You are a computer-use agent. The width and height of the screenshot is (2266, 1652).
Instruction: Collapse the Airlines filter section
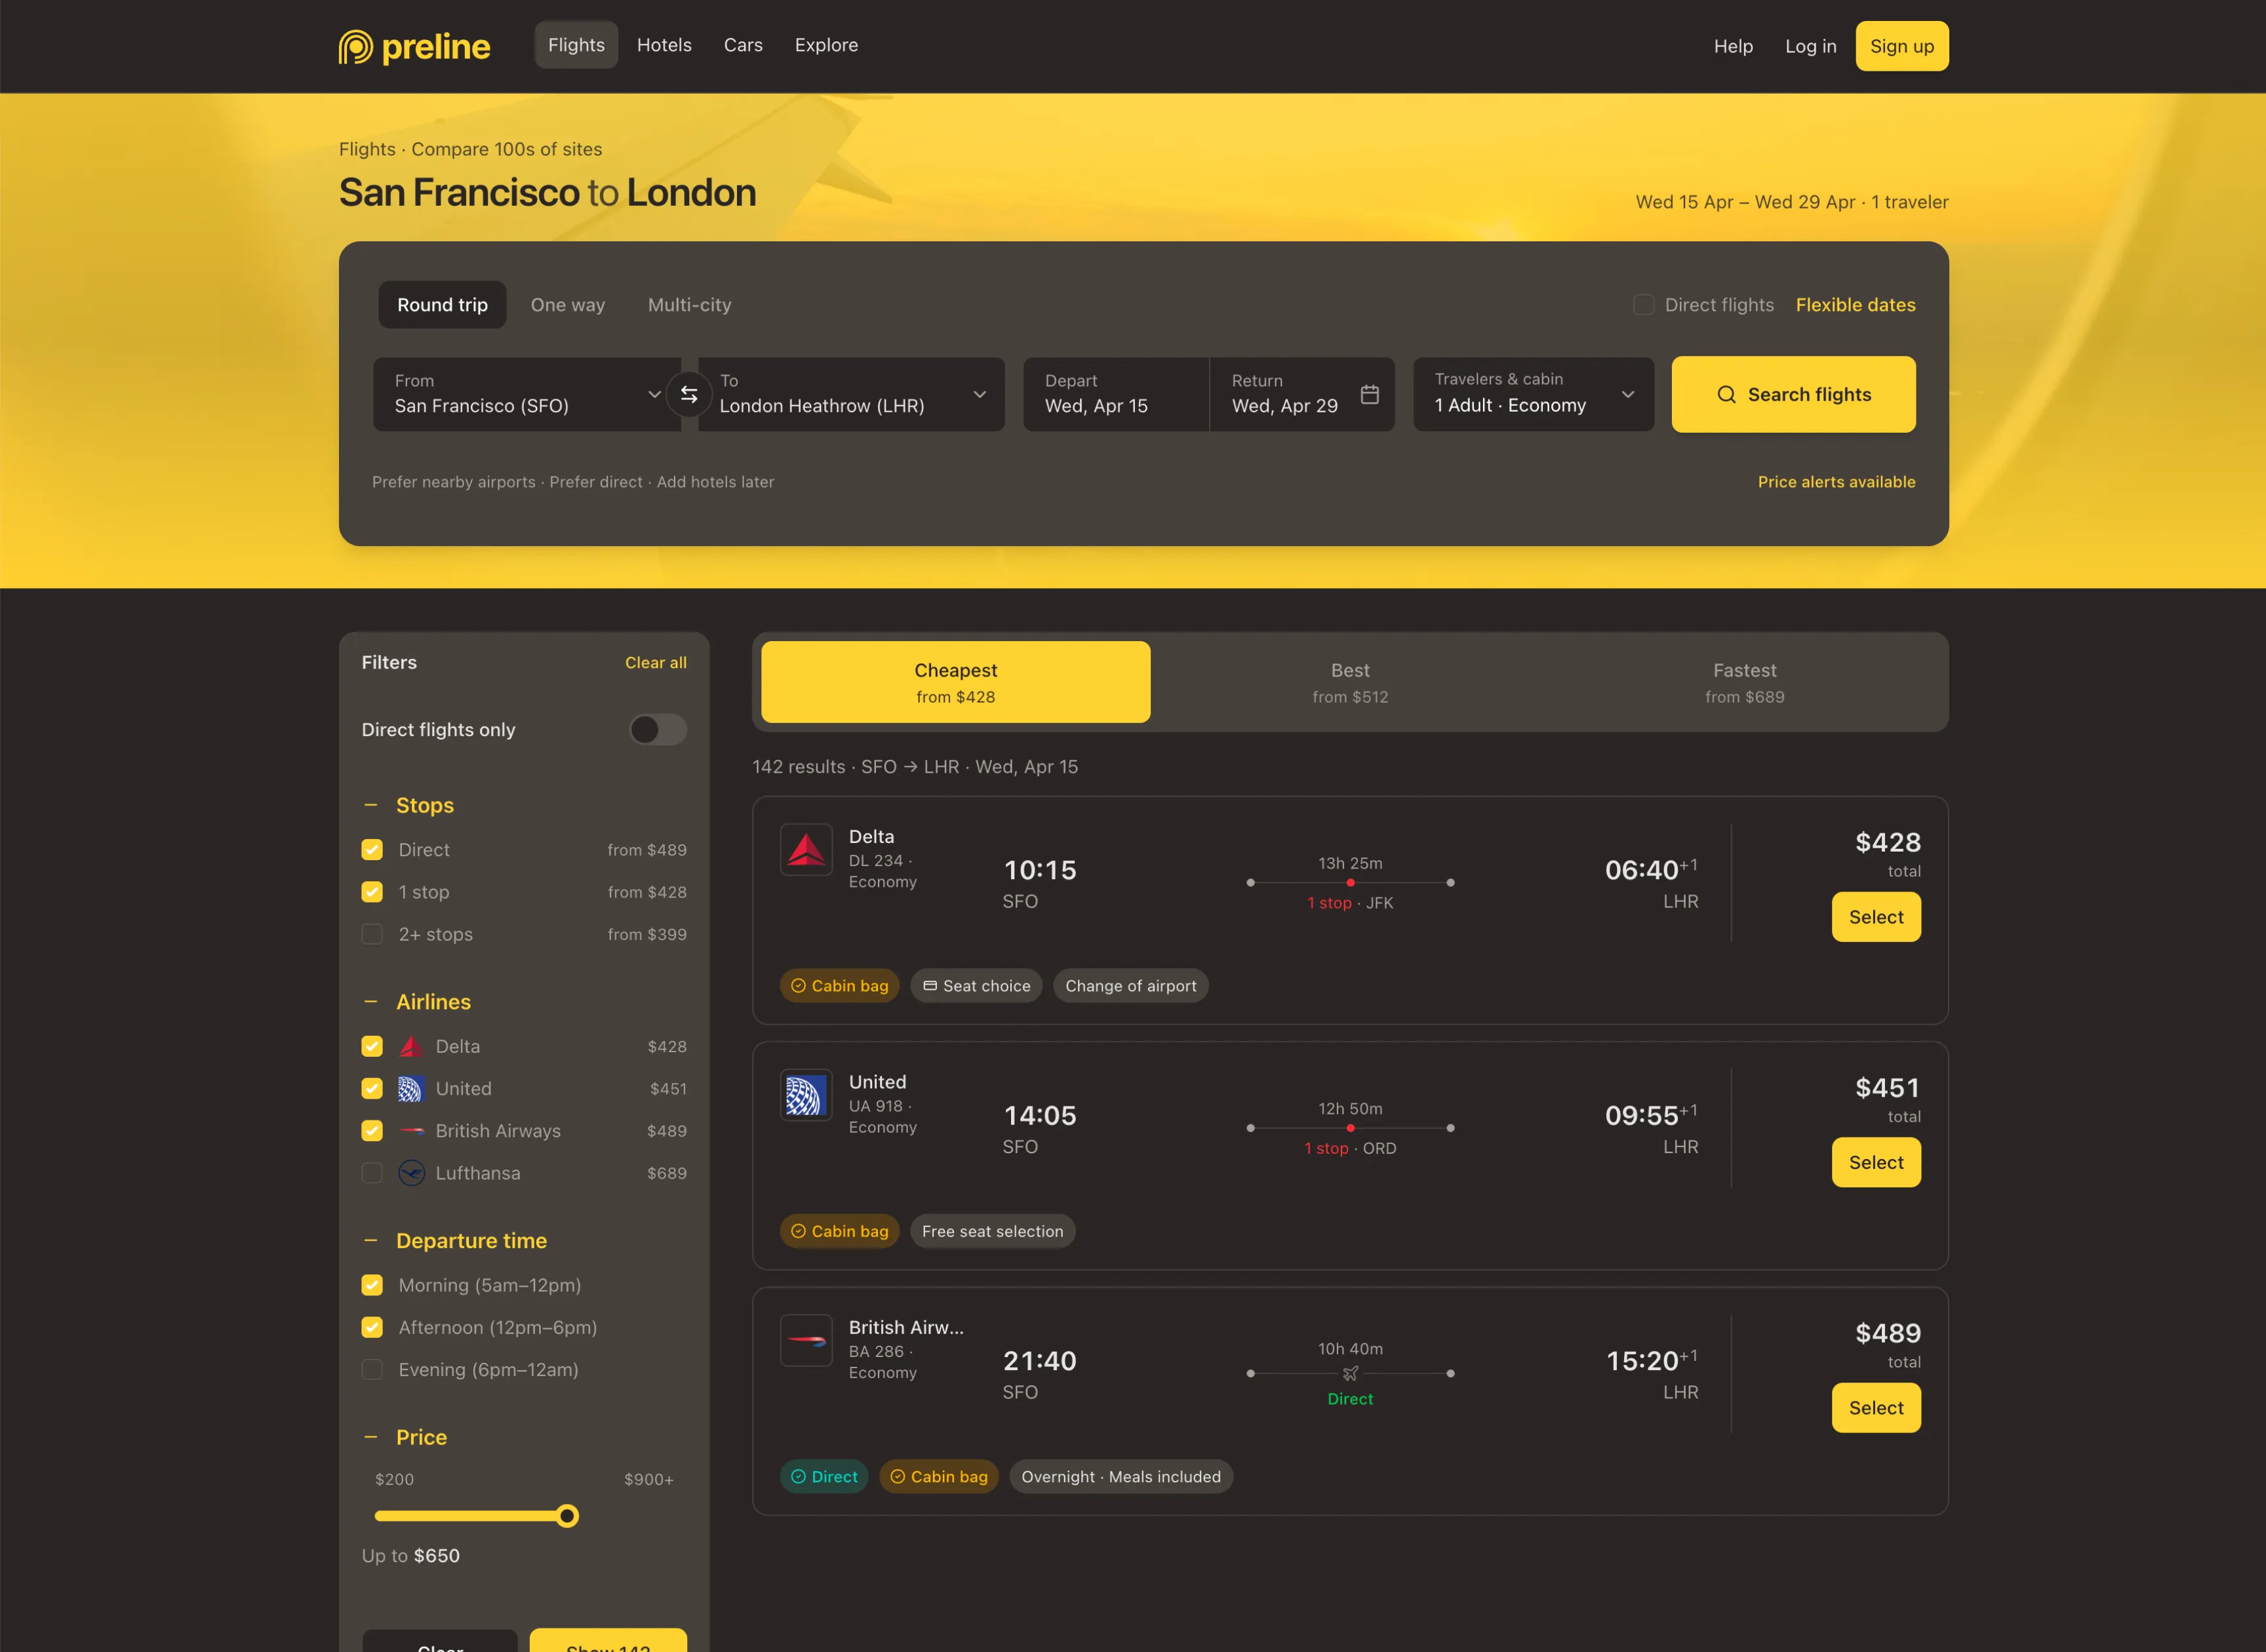pos(371,1002)
